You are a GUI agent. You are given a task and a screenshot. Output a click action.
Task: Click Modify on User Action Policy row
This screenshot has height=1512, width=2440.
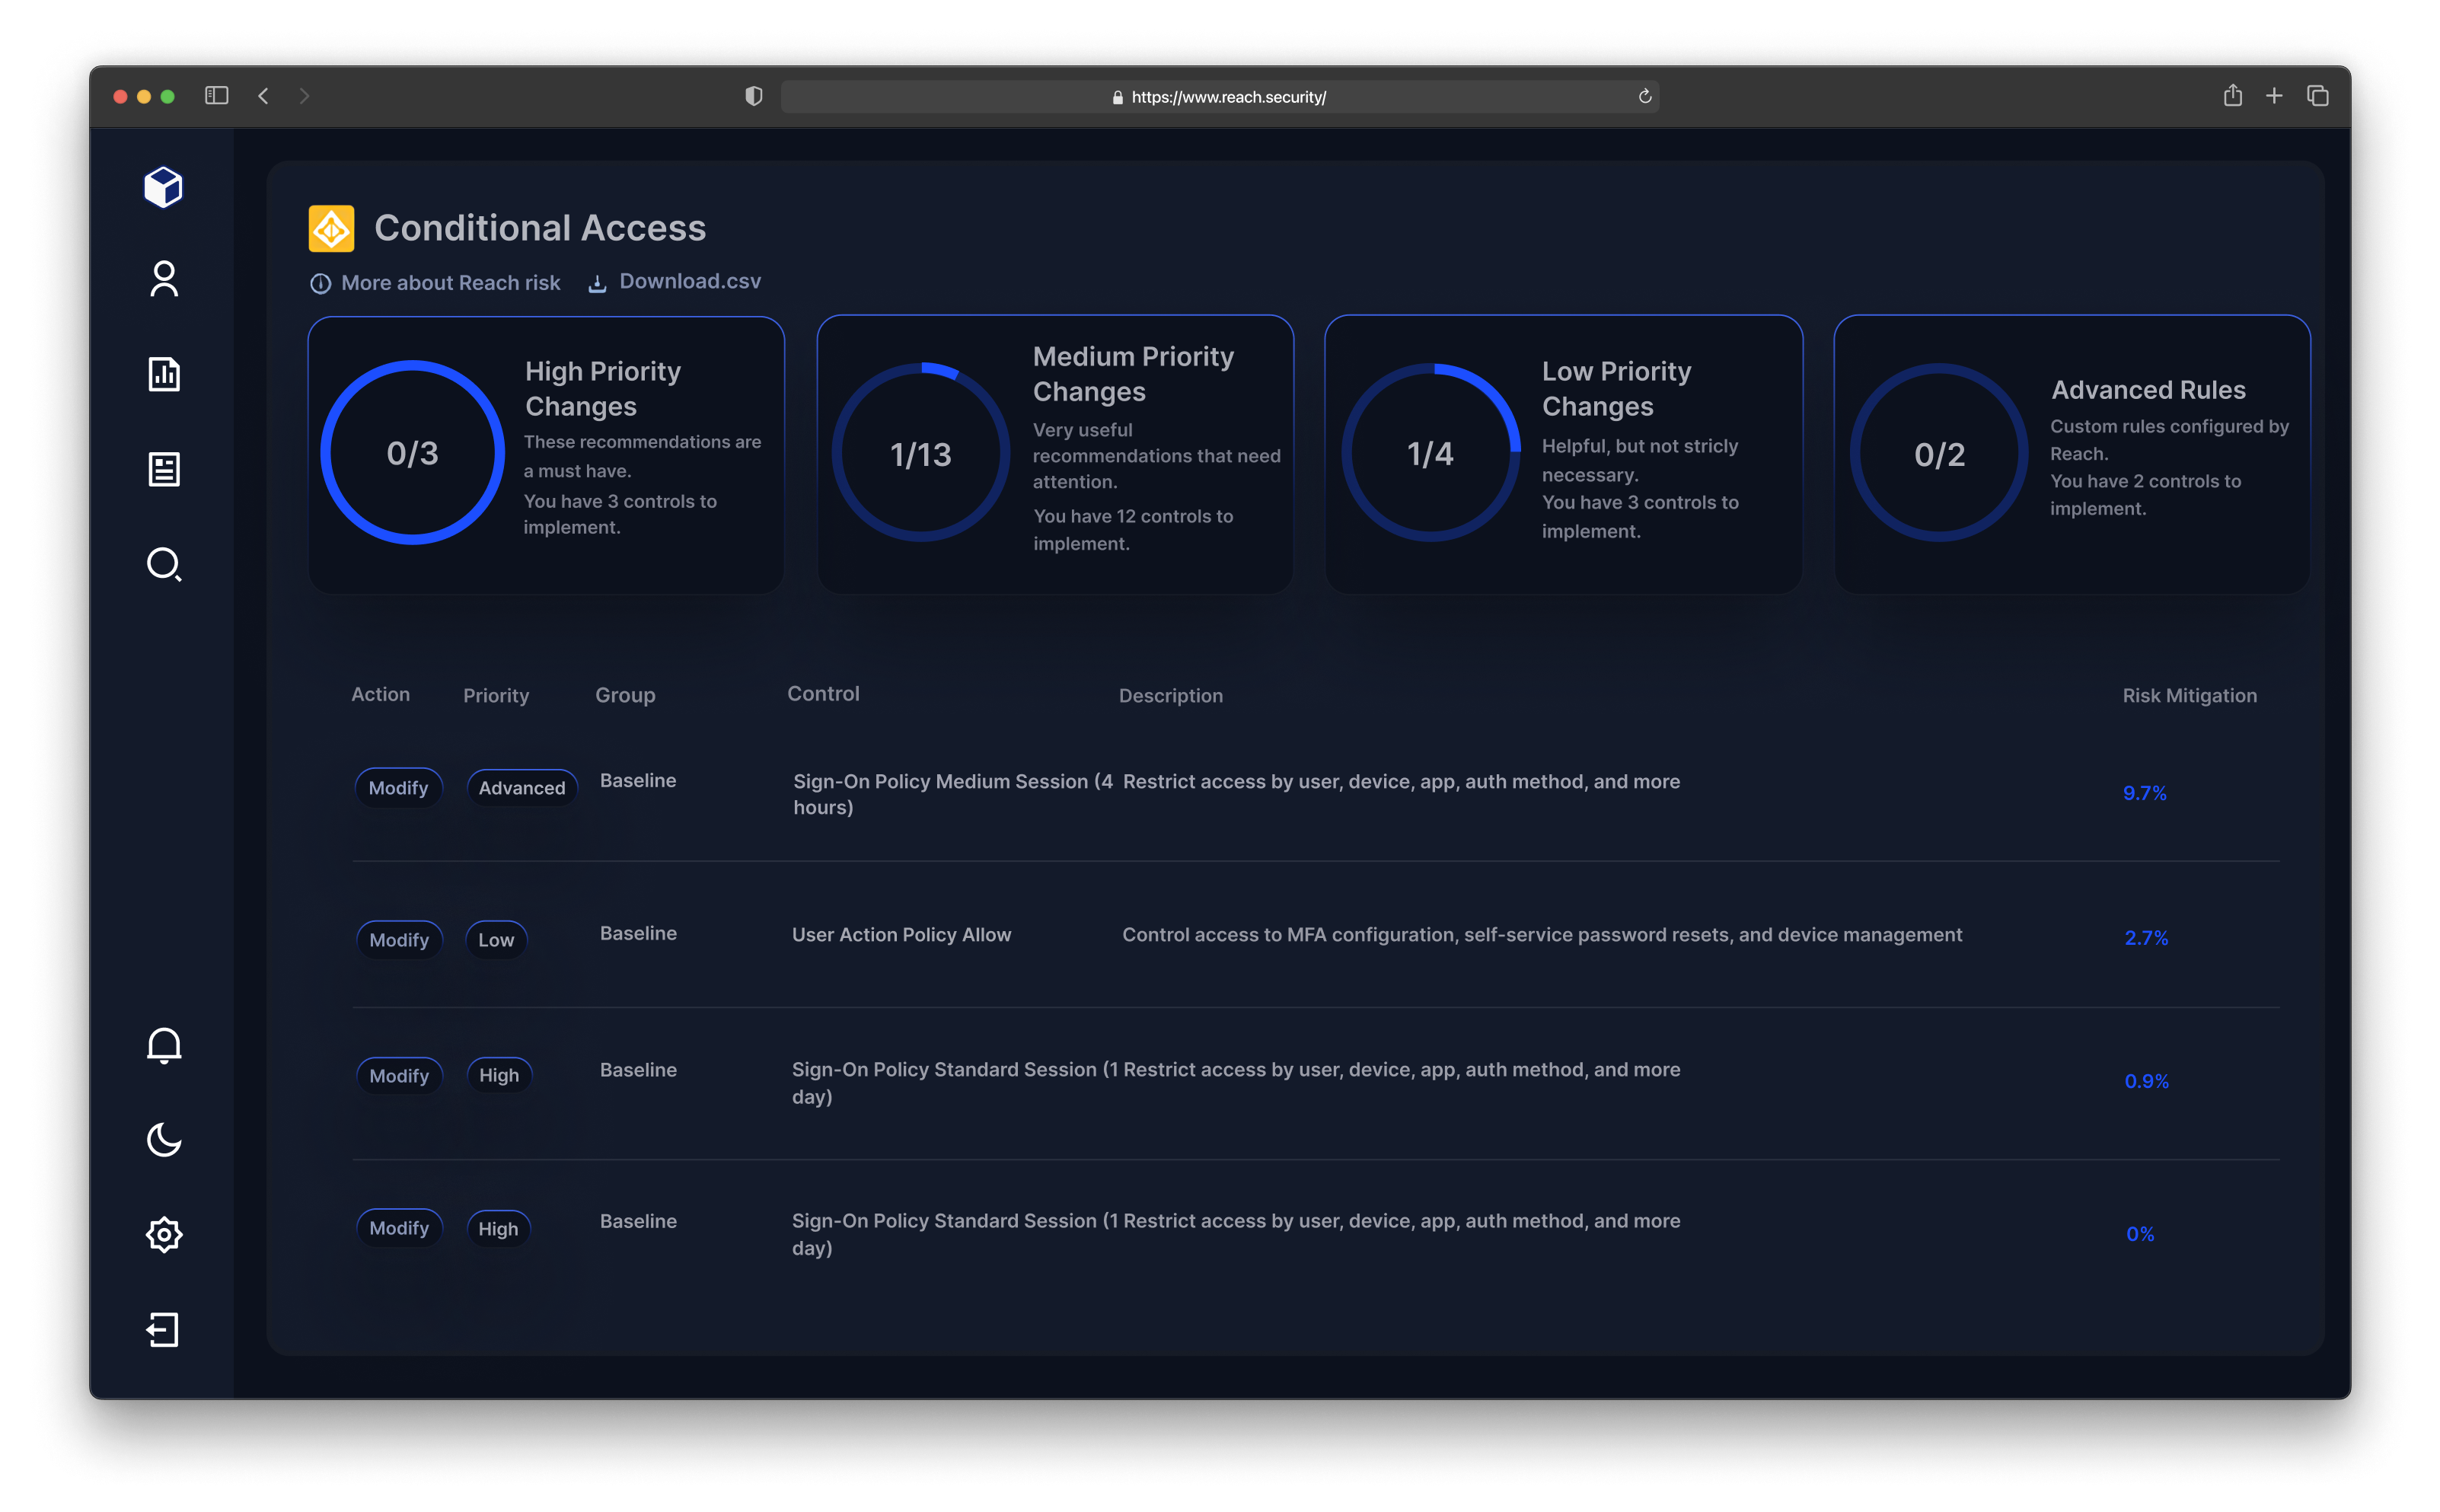399,939
